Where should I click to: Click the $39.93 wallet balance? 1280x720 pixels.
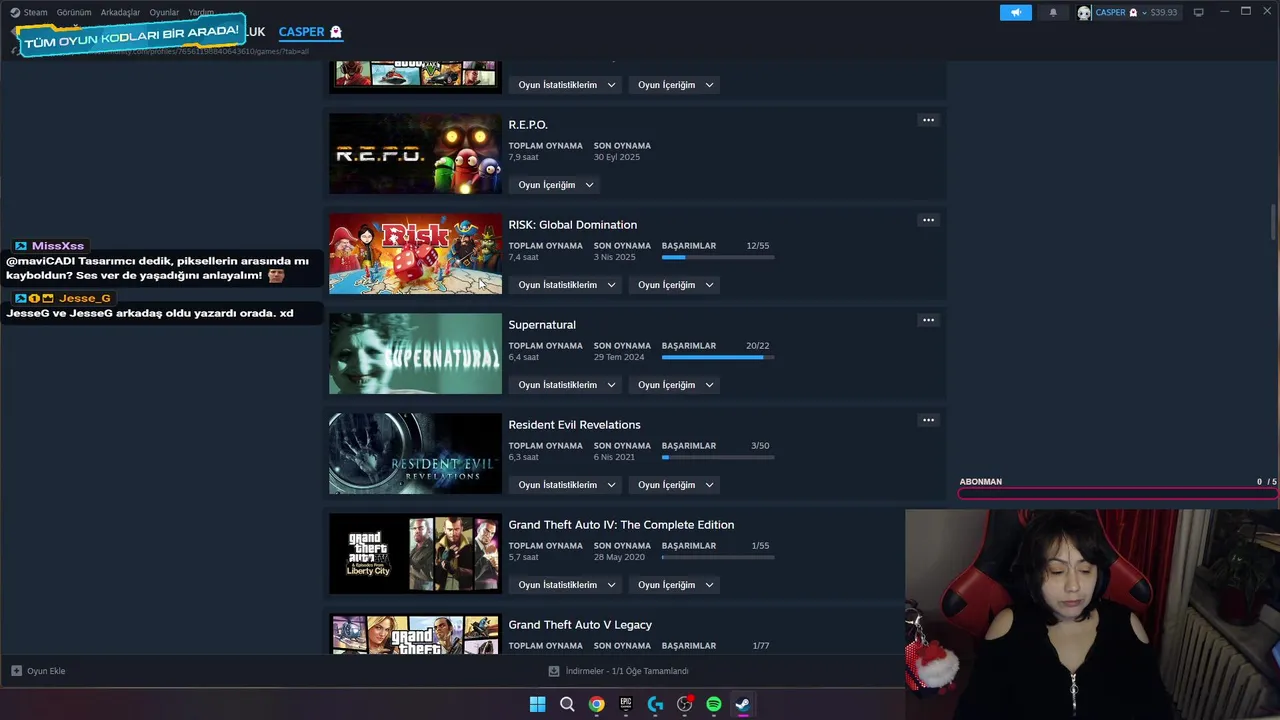1163,13
